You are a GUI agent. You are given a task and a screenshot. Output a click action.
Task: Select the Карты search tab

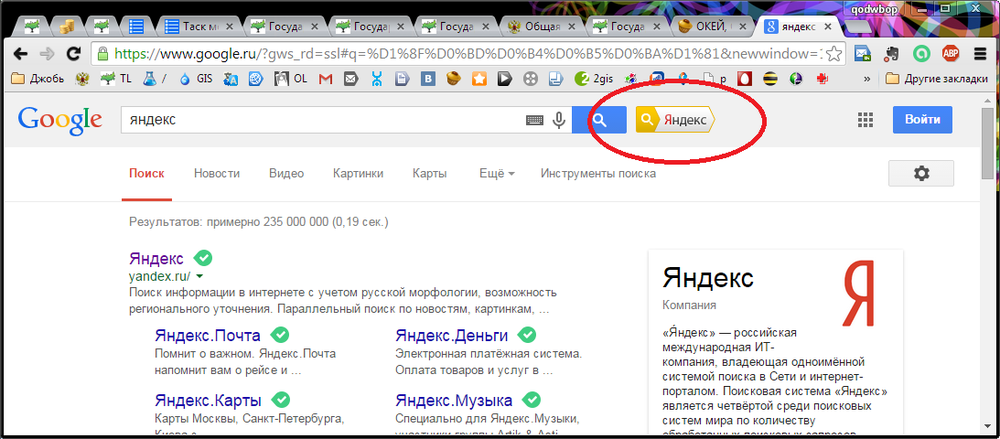[x=430, y=174]
